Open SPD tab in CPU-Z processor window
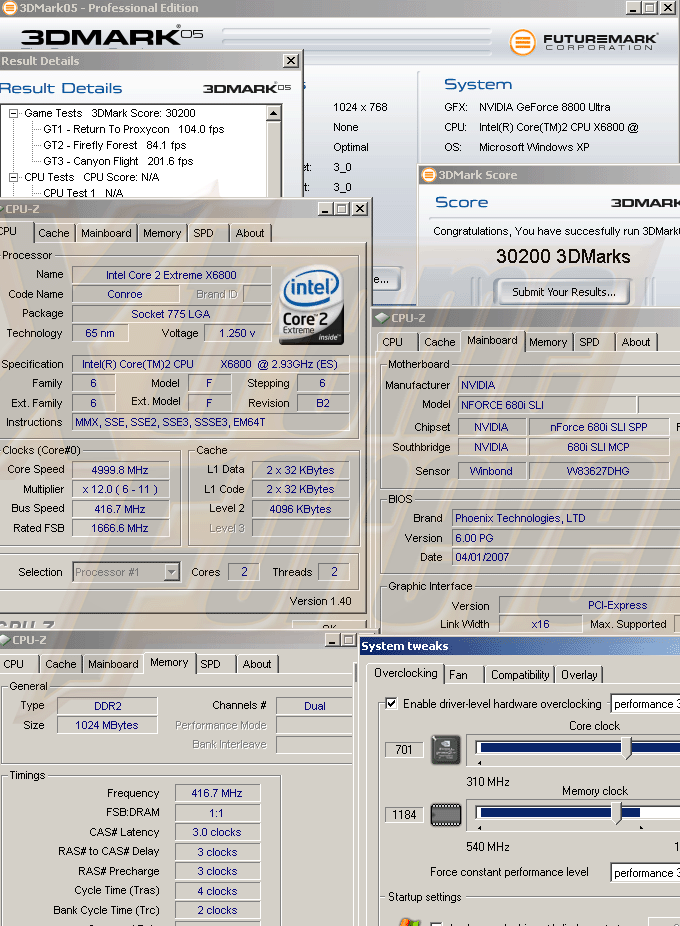Viewport: 680px width, 926px height. [203, 233]
